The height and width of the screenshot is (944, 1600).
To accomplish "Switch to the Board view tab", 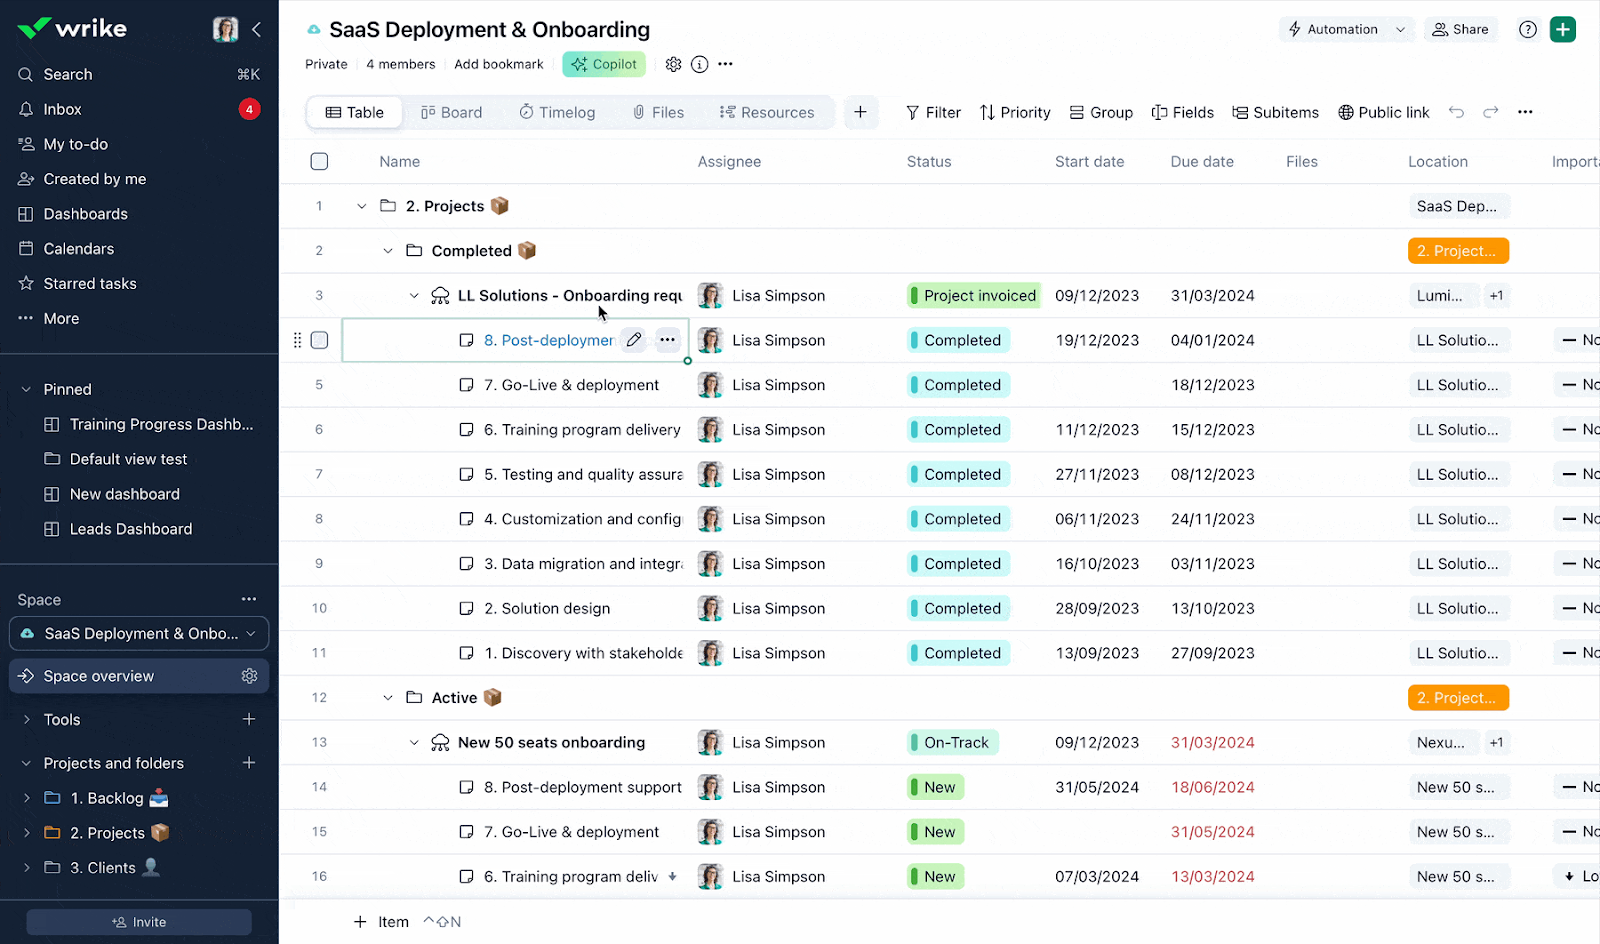I will [452, 112].
